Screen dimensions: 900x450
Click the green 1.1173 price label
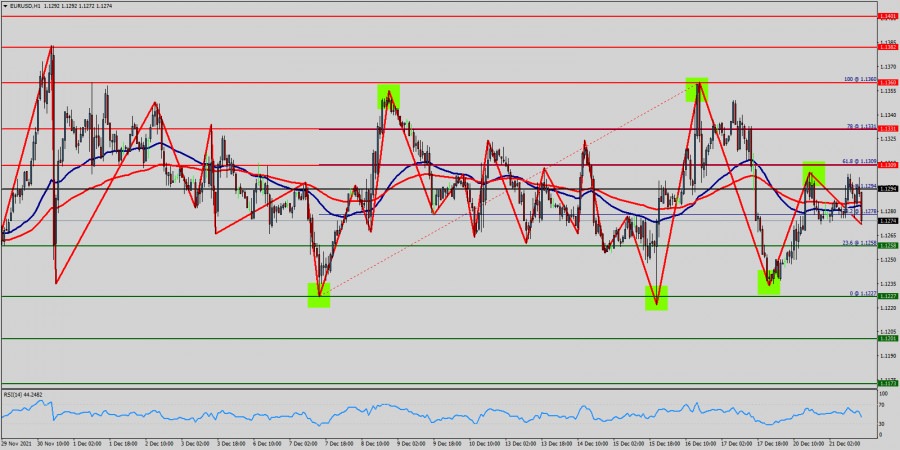point(887,383)
